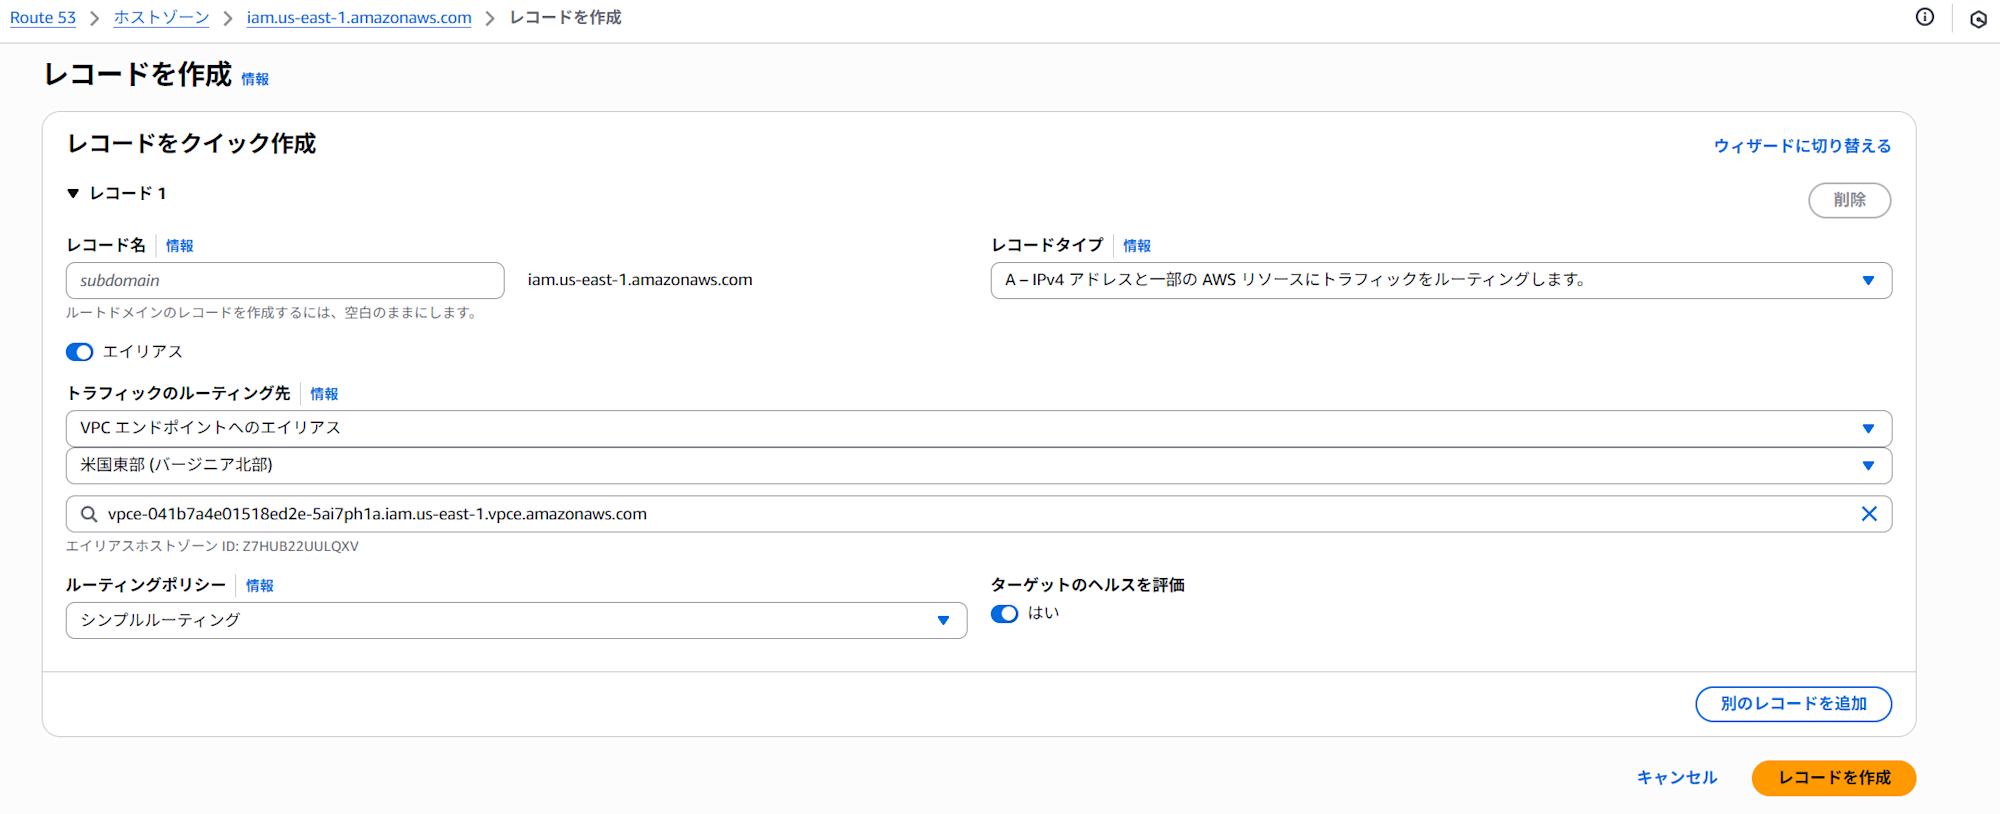
Task: Click the レコードを作成 breadcrumb text
Action: coord(566,18)
